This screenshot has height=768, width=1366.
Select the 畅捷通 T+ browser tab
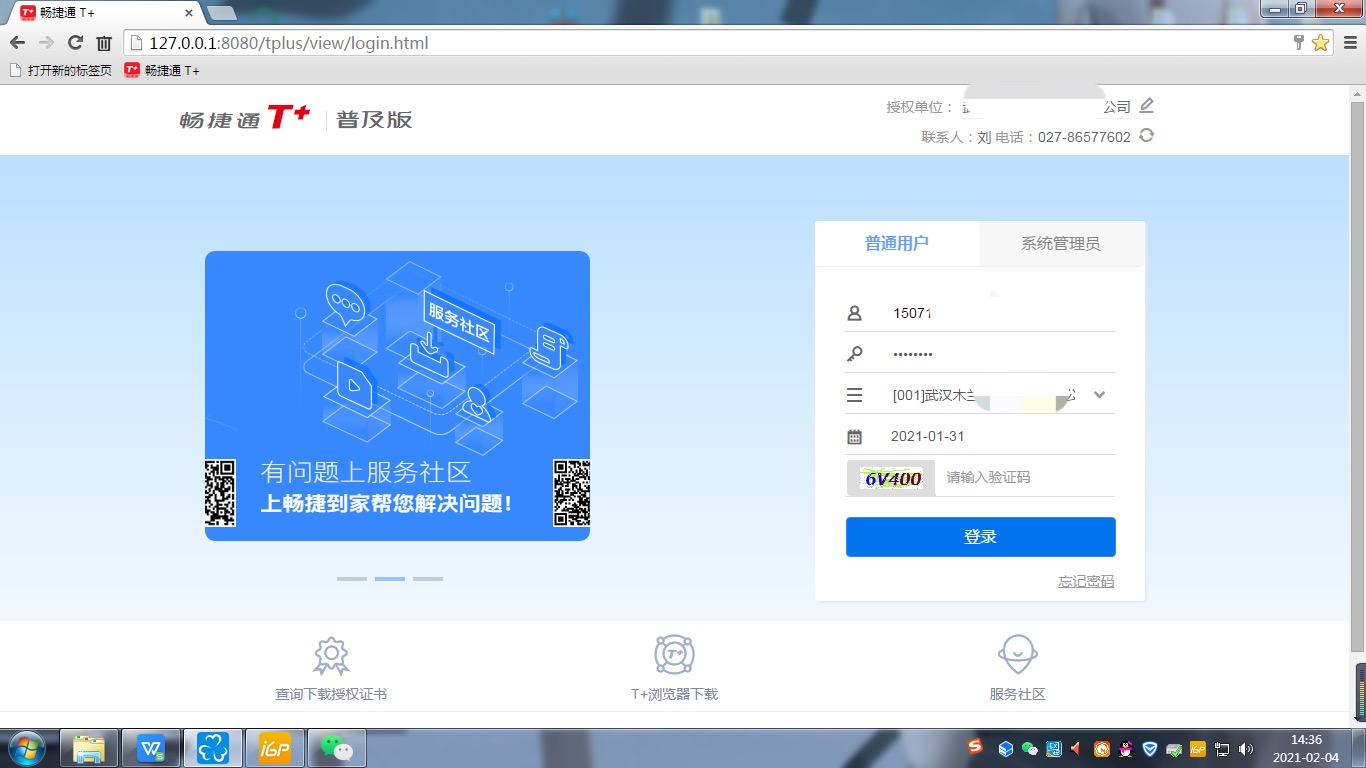(107, 13)
